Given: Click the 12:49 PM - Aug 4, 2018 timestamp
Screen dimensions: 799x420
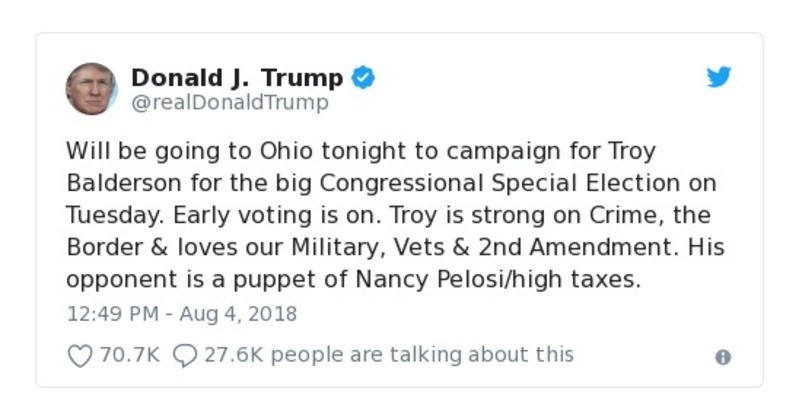Looking at the screenshot, I should (x=182, y=313).
